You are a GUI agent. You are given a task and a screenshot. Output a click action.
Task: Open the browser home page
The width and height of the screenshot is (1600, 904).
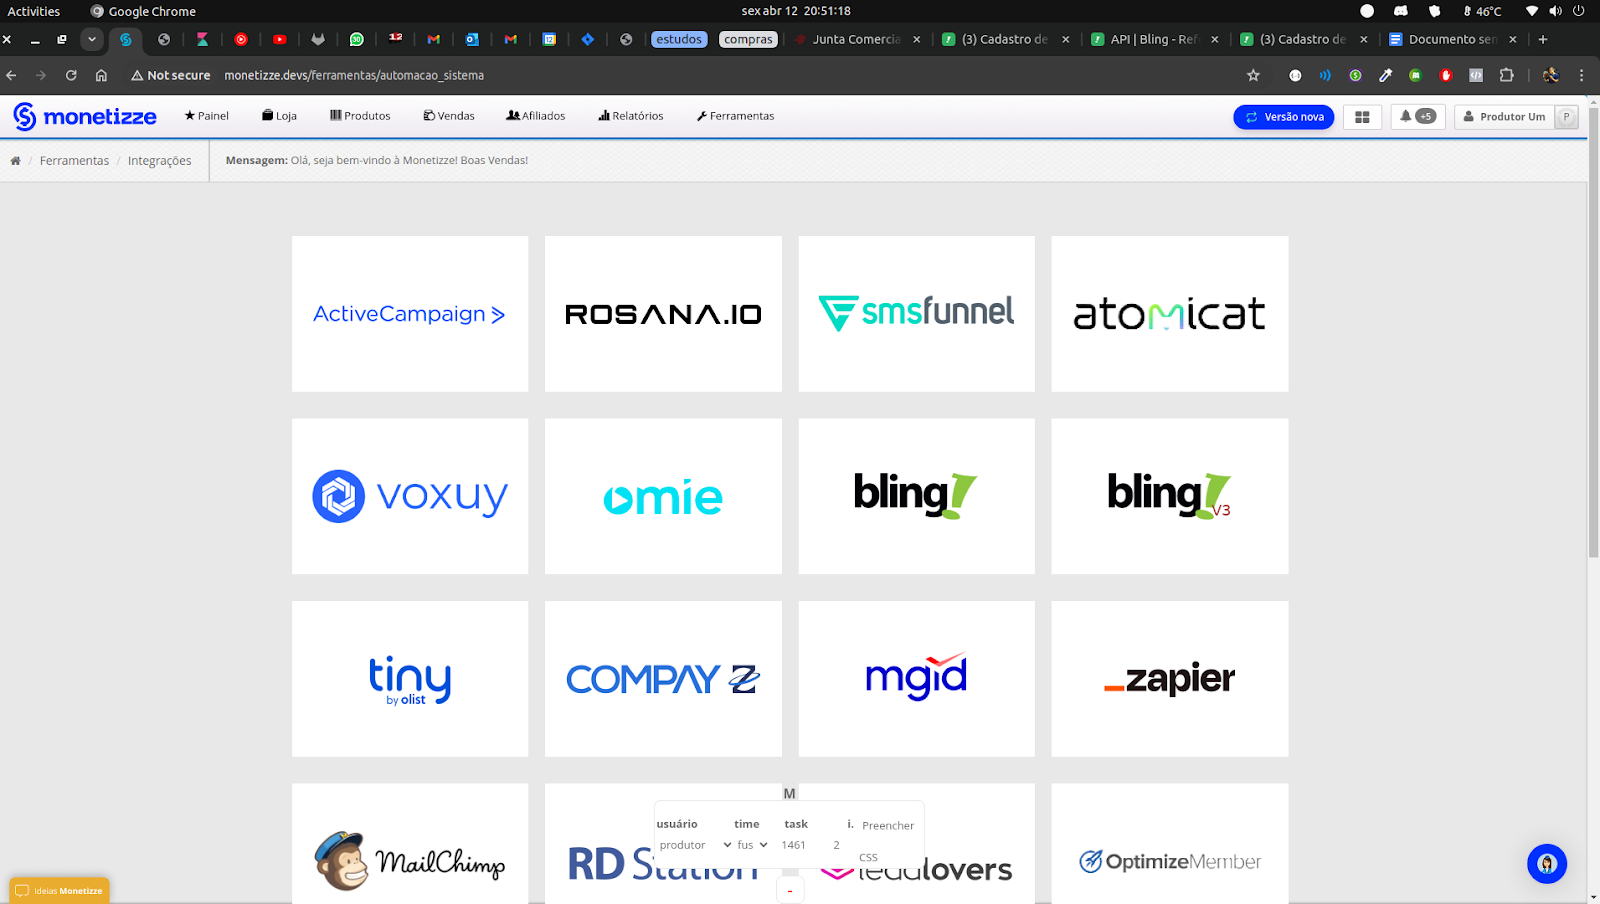(101, 75)
